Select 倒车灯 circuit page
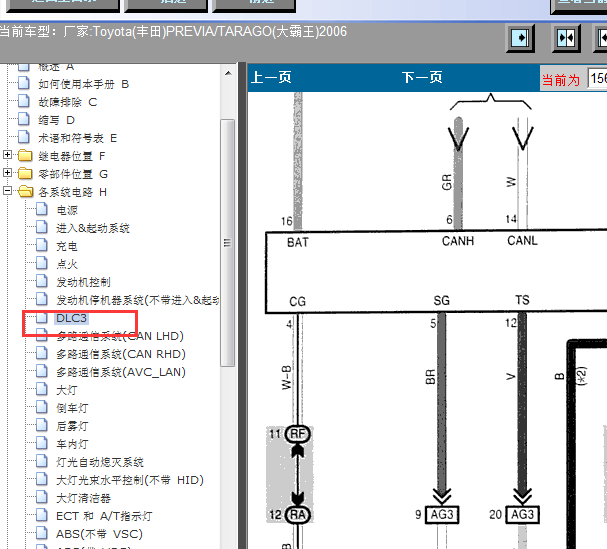The image size is (607, 549). tap(72, 408)
